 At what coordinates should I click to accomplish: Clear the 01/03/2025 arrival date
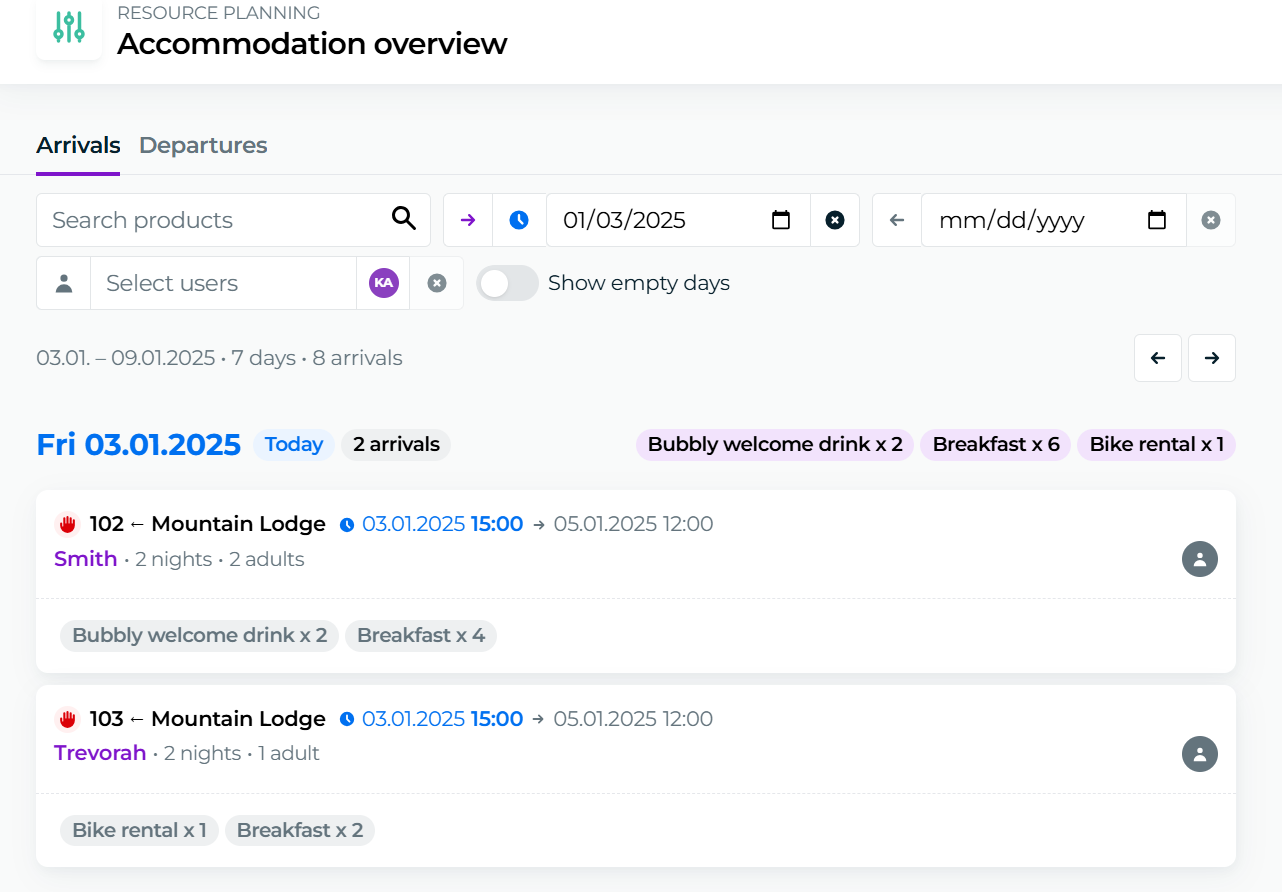coord(835,220)
